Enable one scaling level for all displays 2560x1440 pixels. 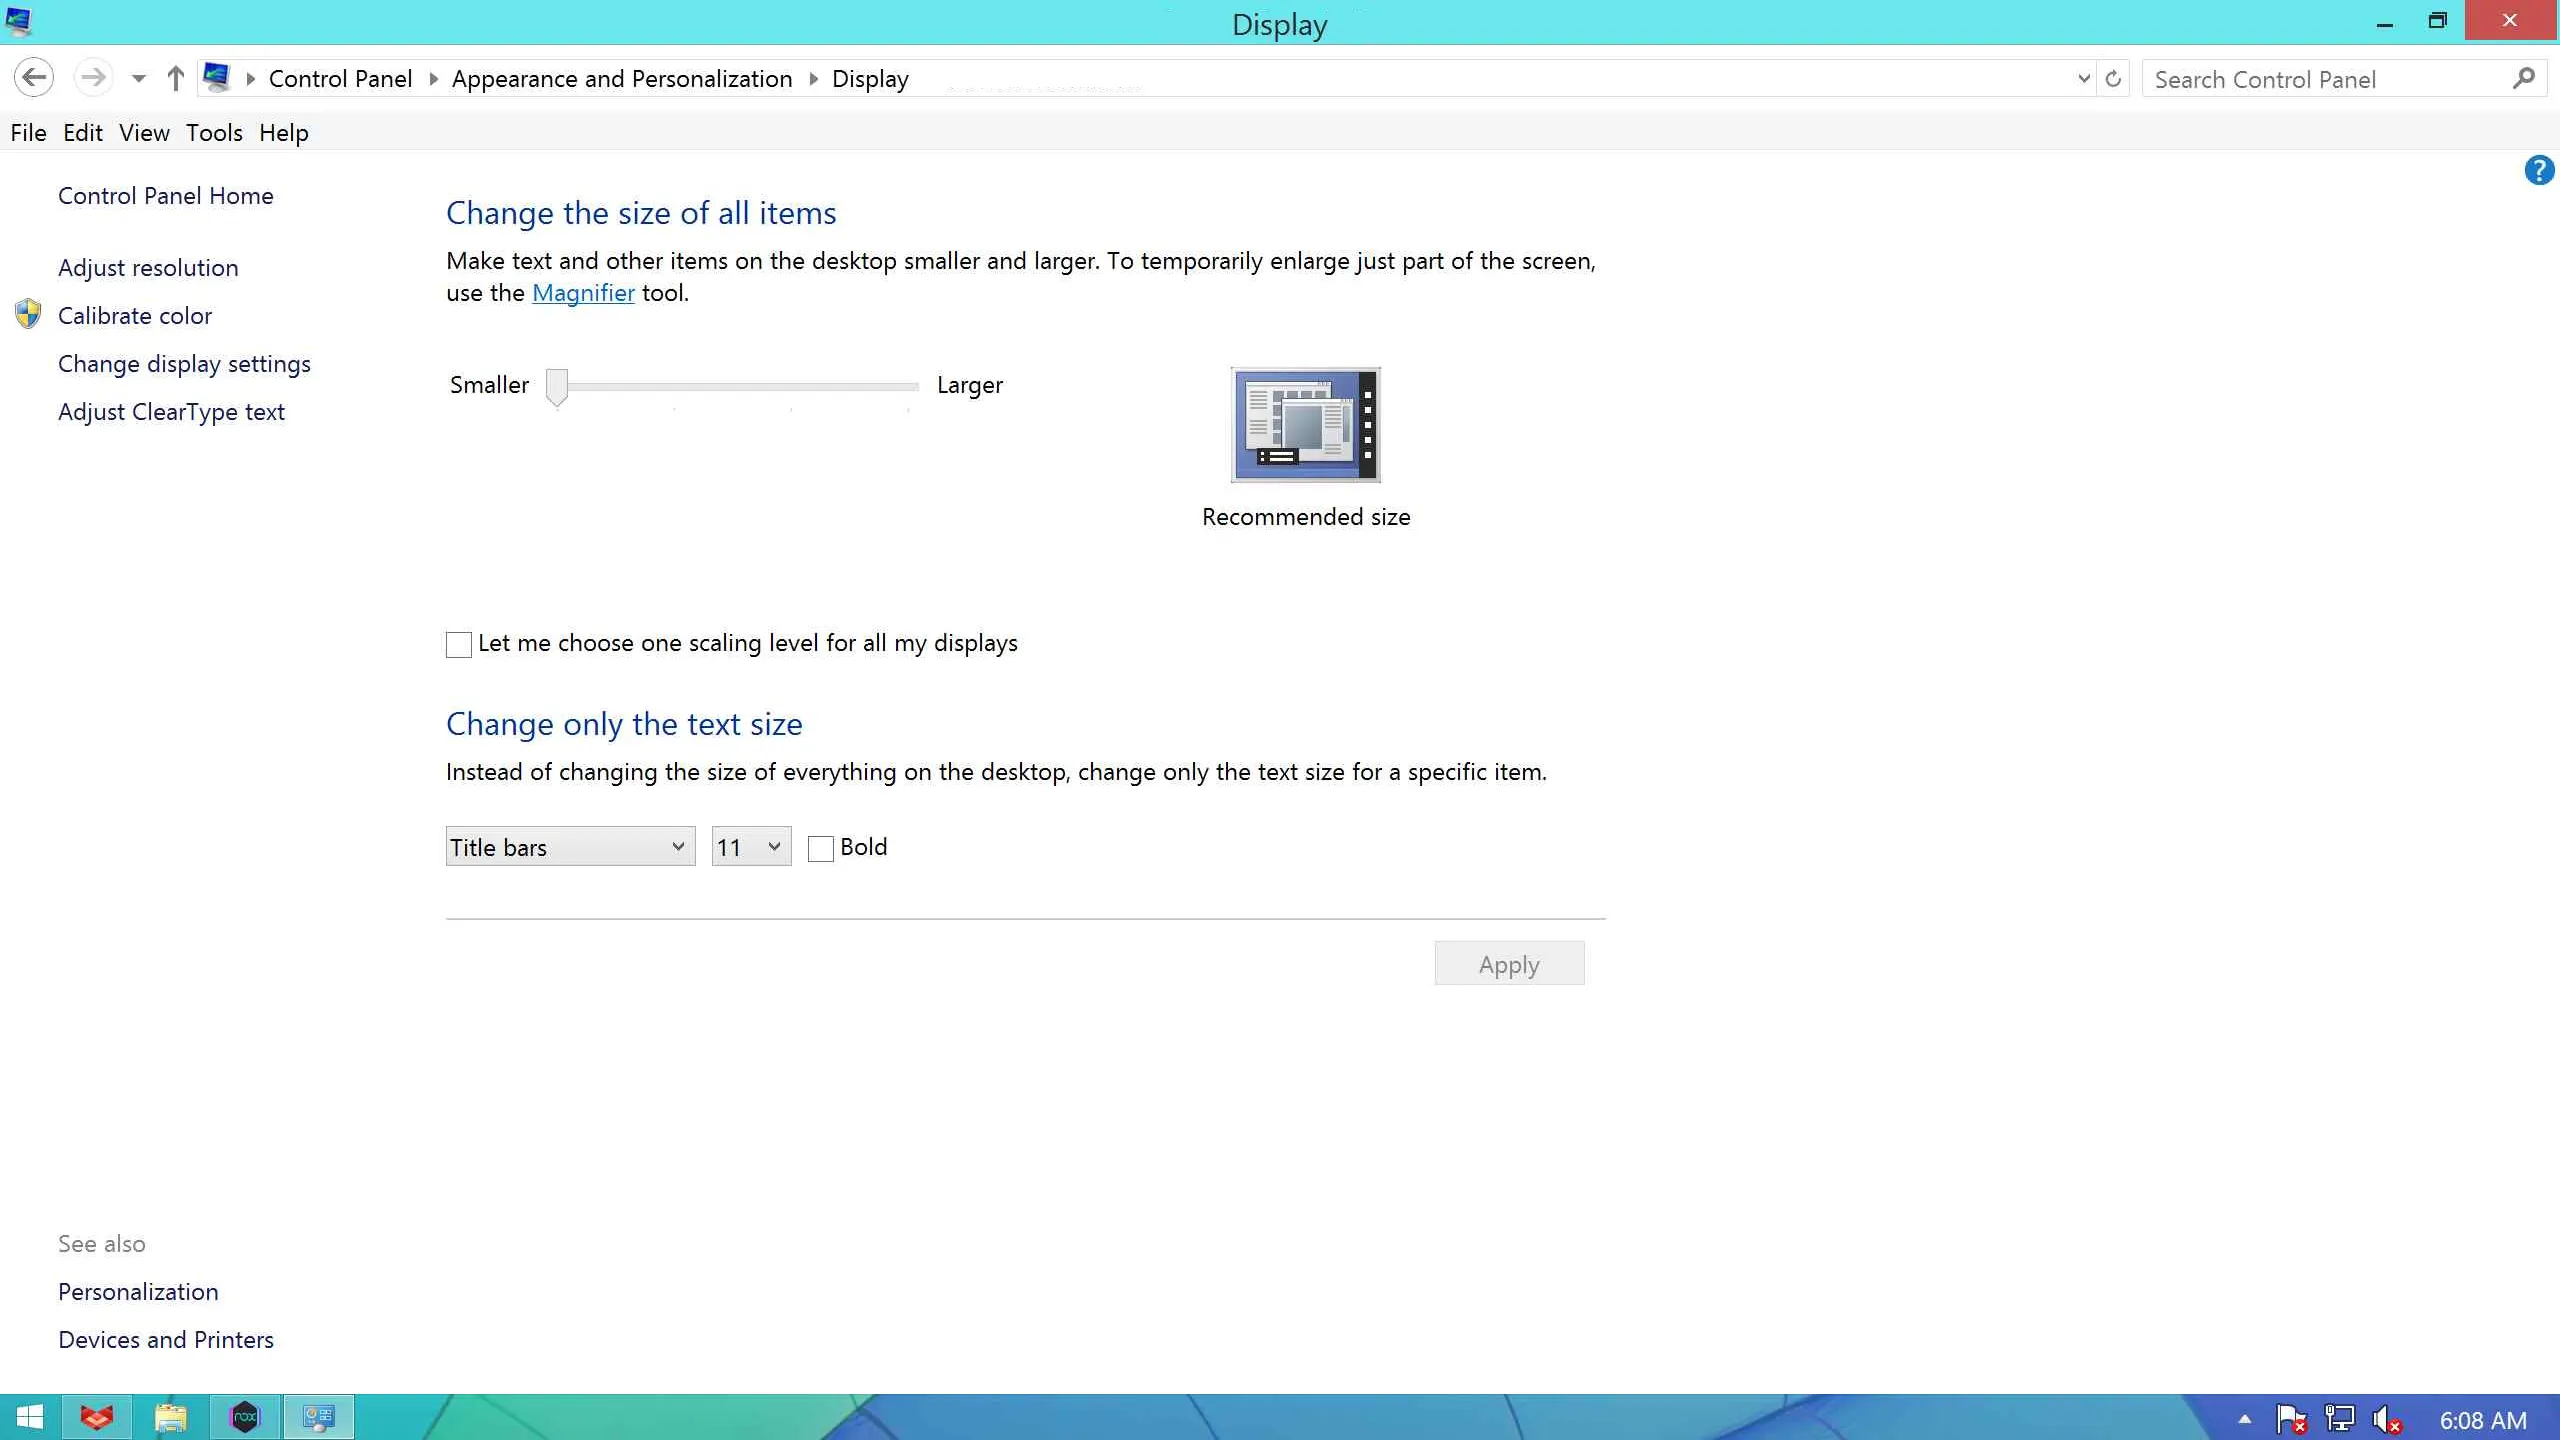459,645
